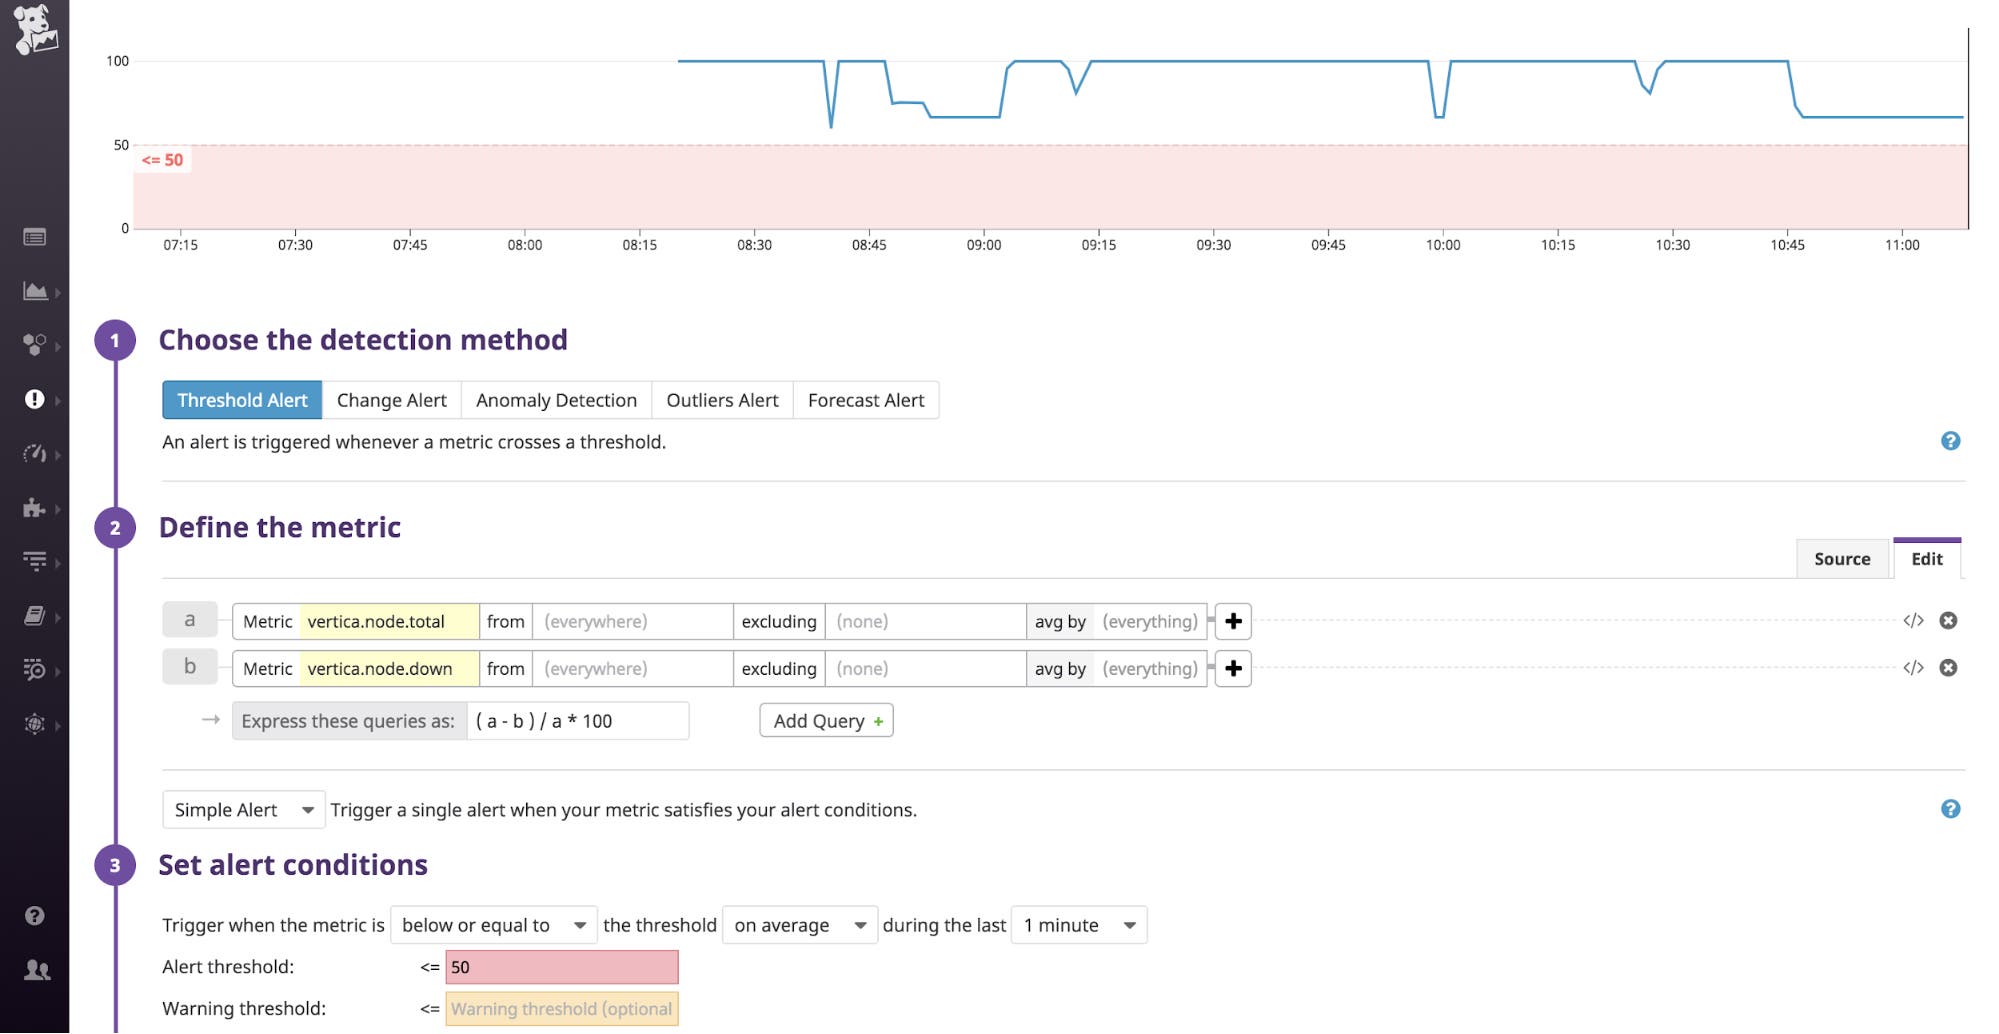The height and width of the screenshot is (1034, 1999).
Task: Open the Simple Alert dropdown
Action: point(242,810)
